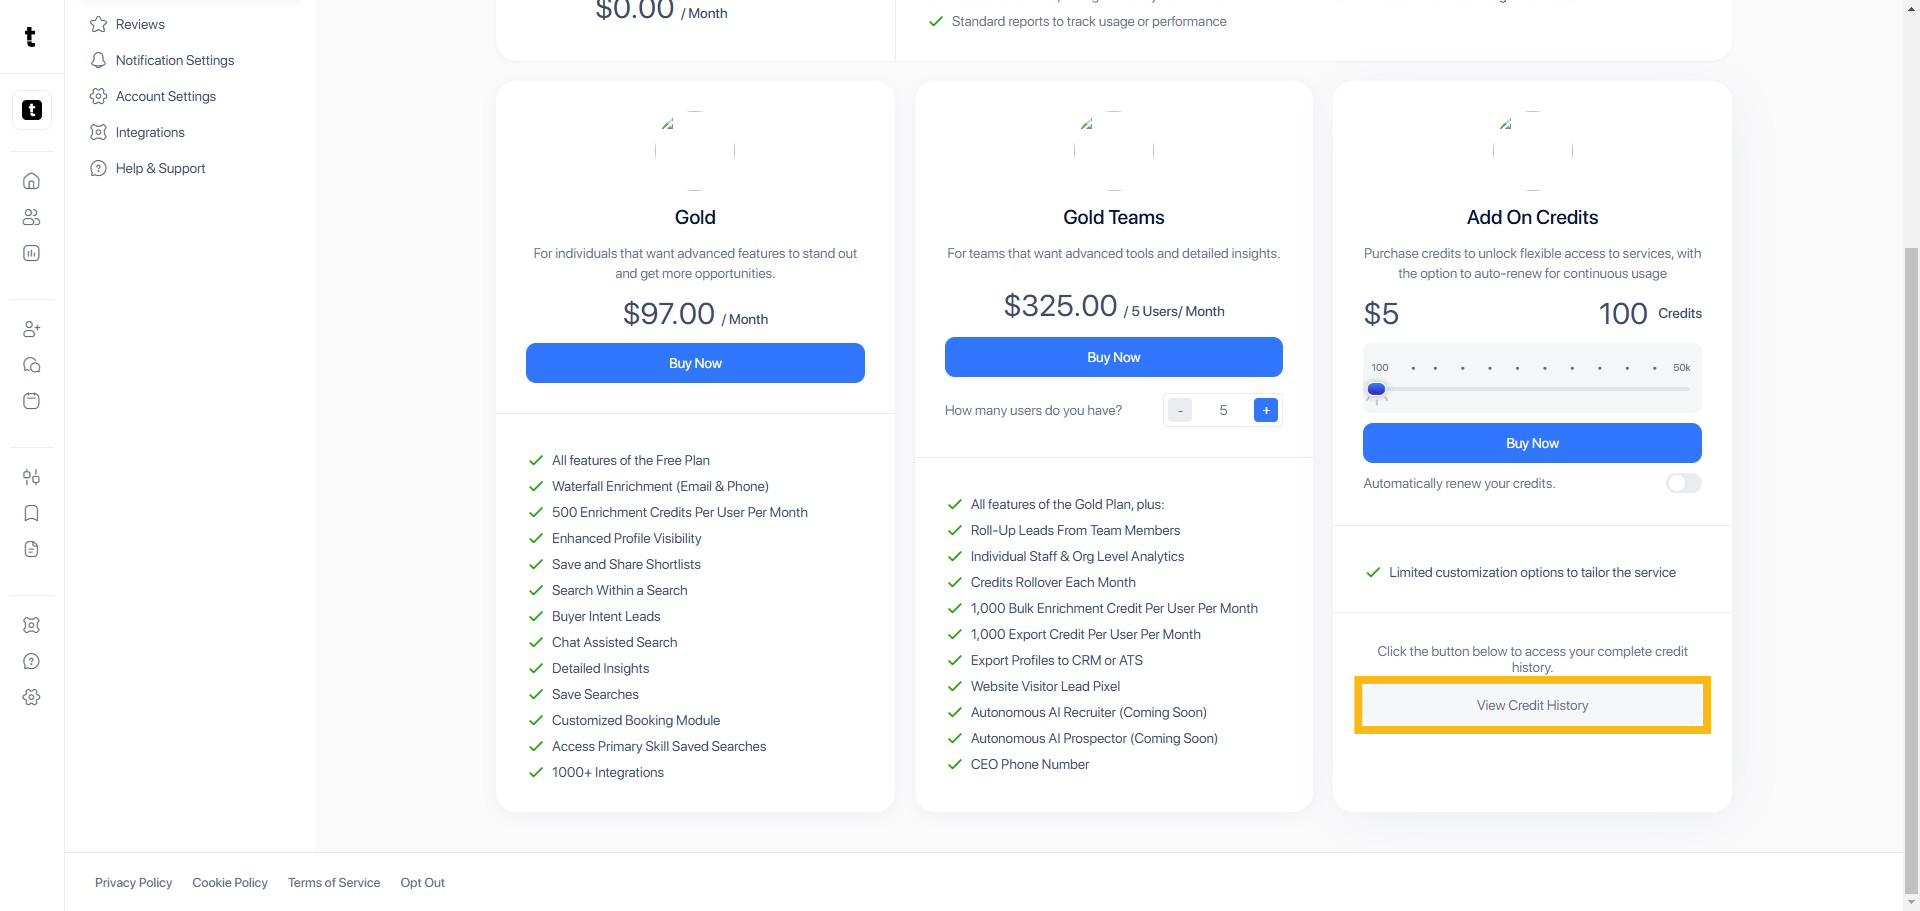
Task: Go to Account Settings in sidebar
Action: 165,96
